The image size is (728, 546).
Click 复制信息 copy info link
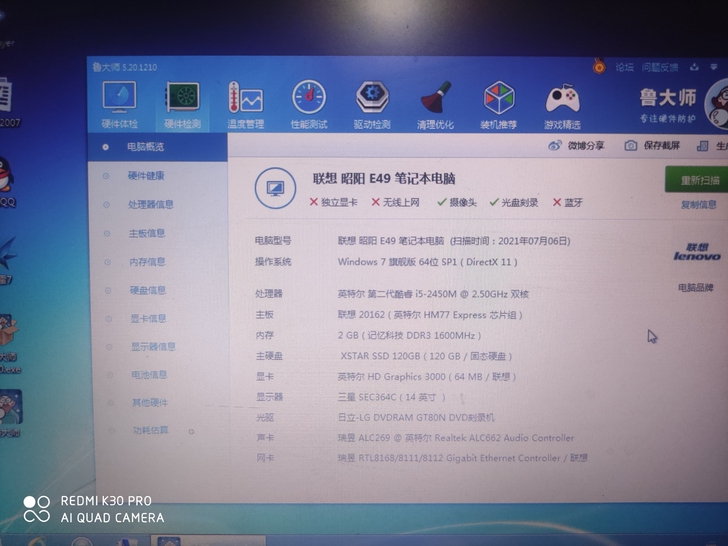click(698, 204)
